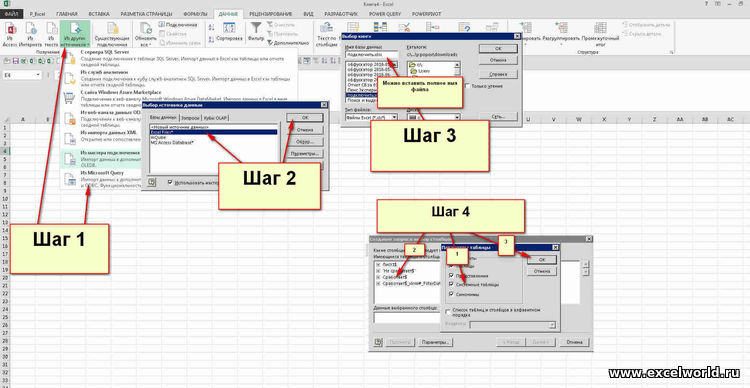Open 'Тип файлов' combo box
Screen dimensions: 750x388
tap(371, 116)
